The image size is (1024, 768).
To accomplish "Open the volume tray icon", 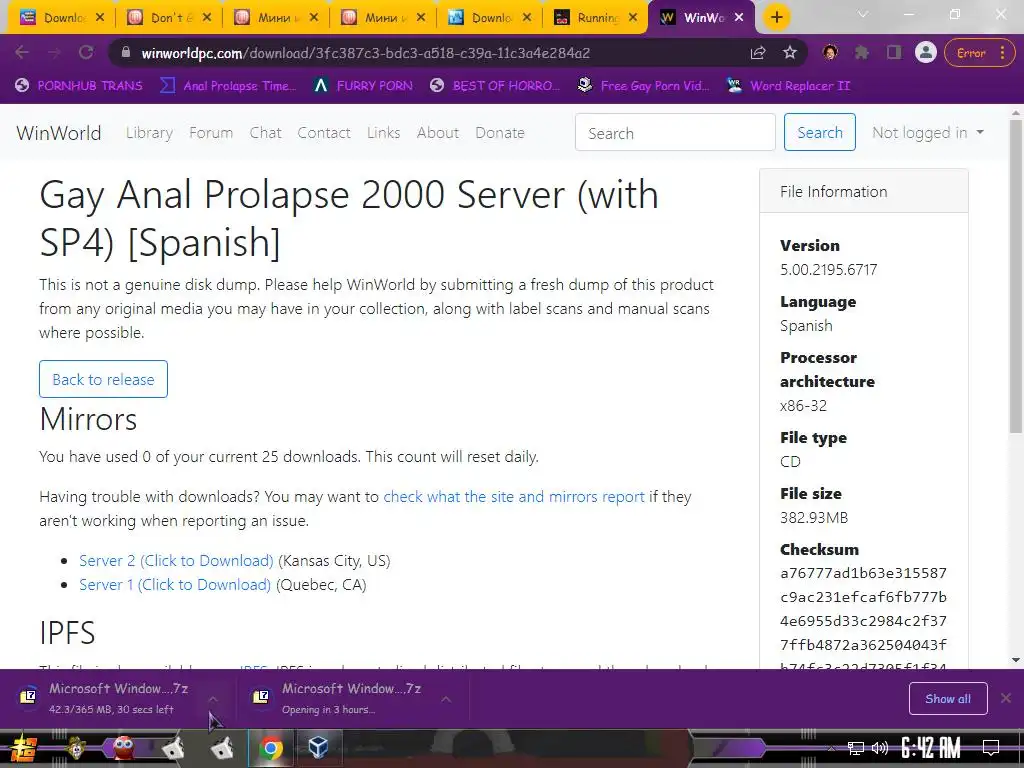I will (880, 748).
